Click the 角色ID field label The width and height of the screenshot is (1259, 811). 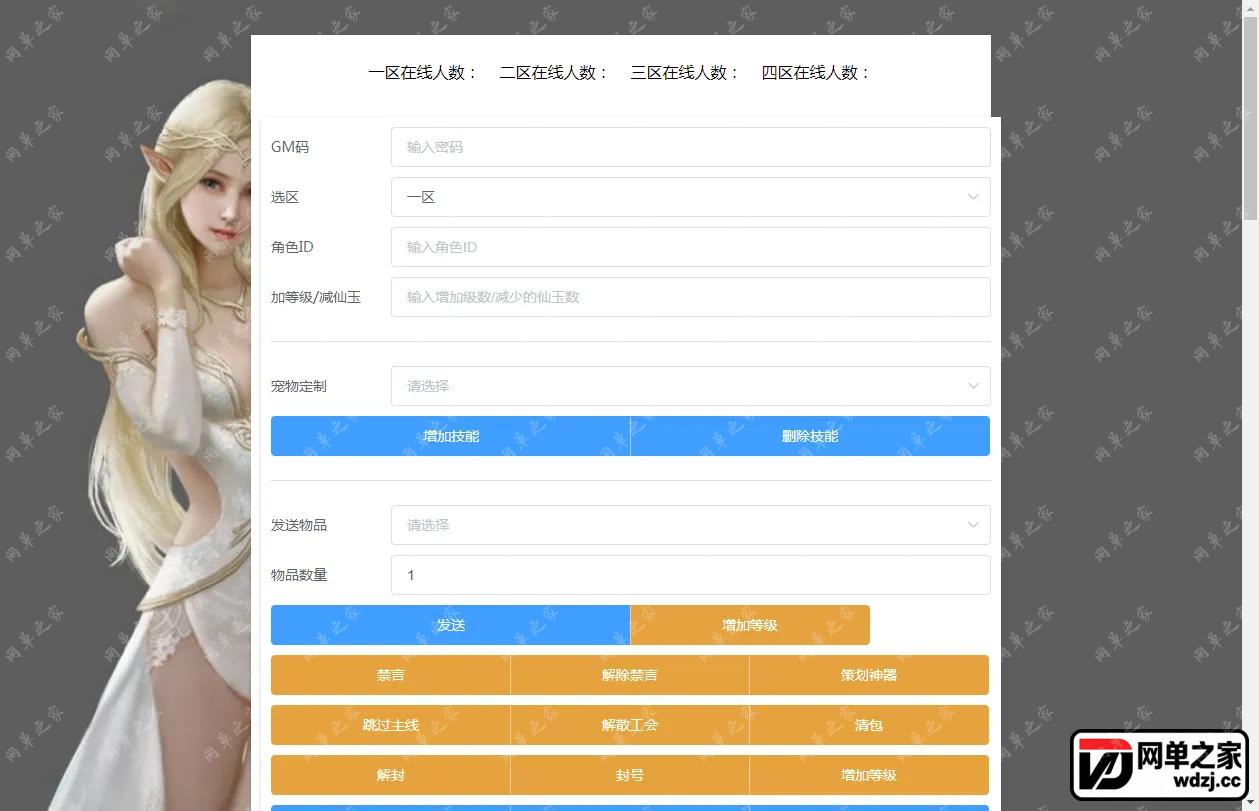(x=292, y=247)
